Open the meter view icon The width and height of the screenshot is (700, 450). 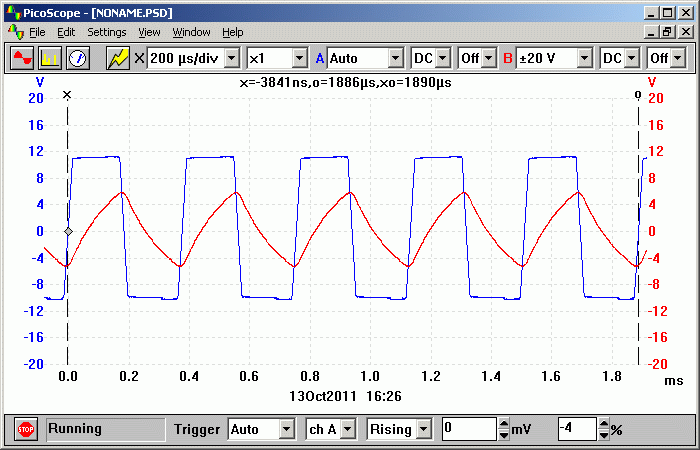coord(78,57)
